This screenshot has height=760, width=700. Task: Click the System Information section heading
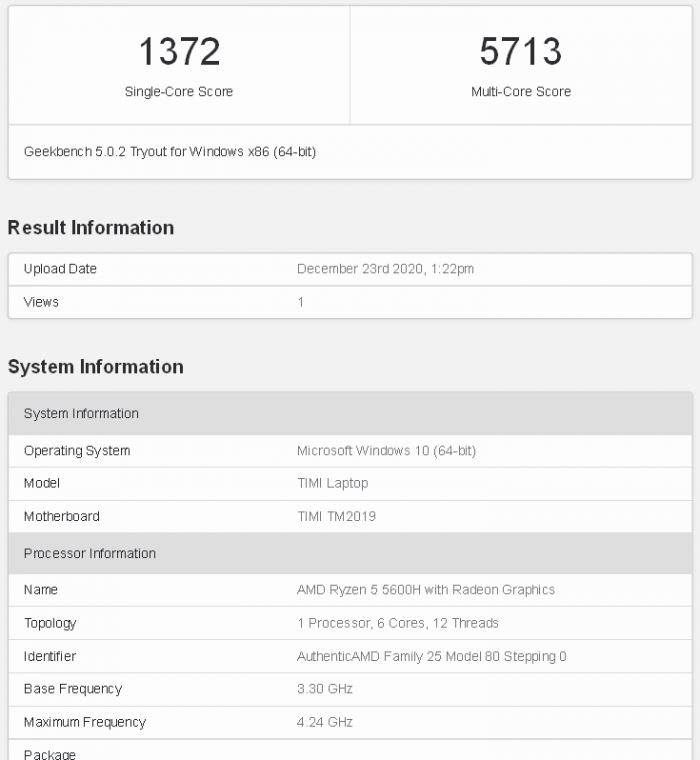[96, 367]
